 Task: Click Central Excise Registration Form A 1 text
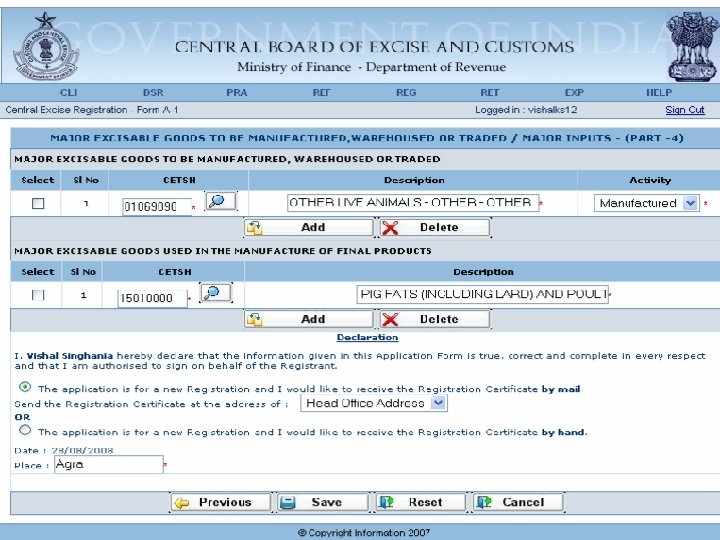click(x=91, y=110)
